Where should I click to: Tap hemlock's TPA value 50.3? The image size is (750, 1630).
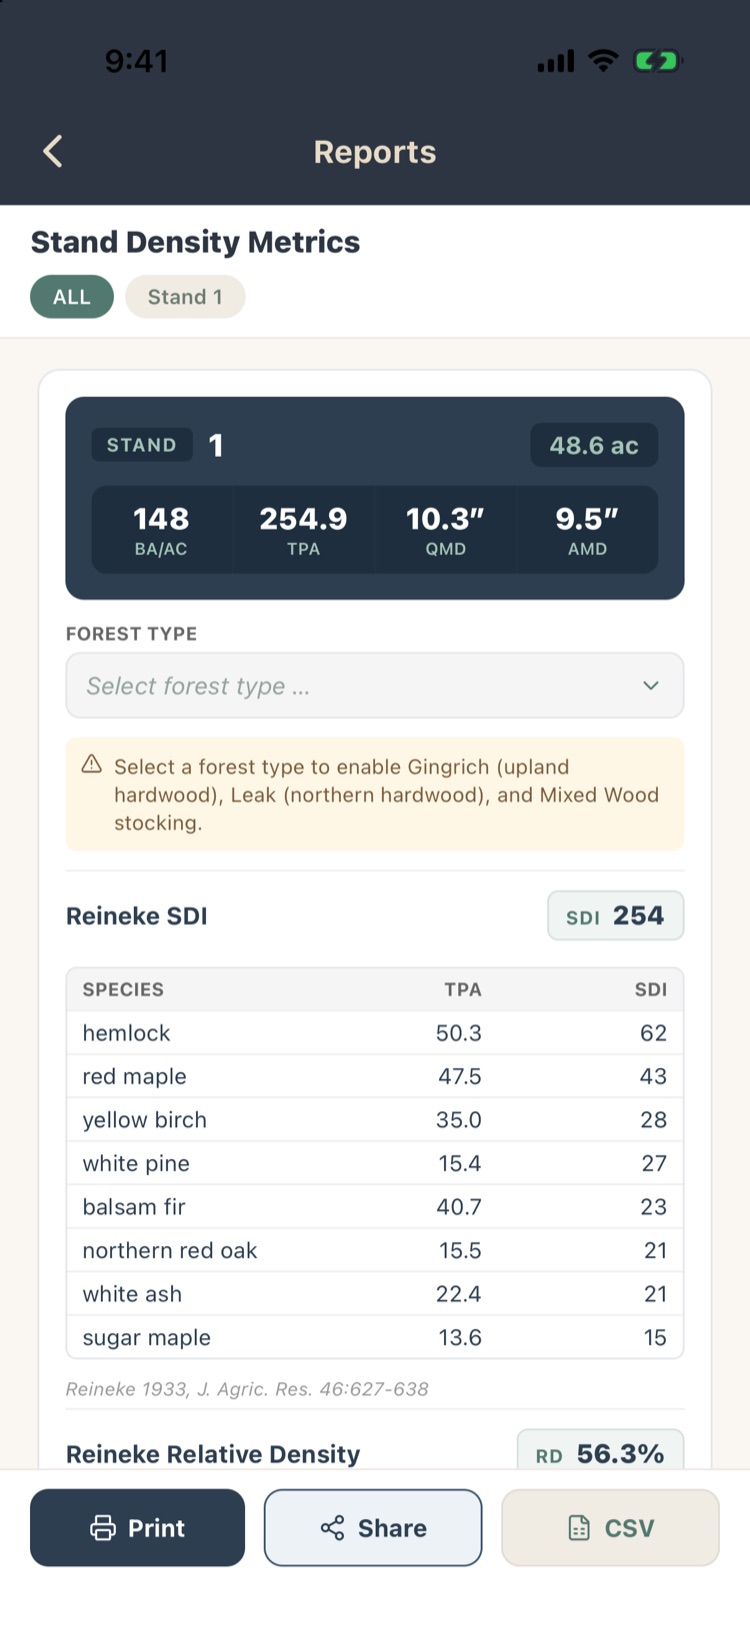point(459,1033)
